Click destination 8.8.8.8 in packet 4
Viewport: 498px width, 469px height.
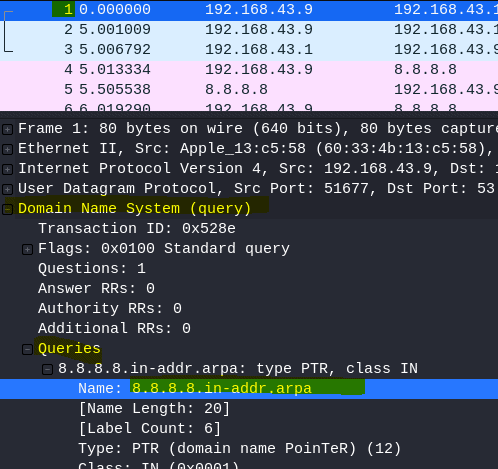(x=425, y=70)
